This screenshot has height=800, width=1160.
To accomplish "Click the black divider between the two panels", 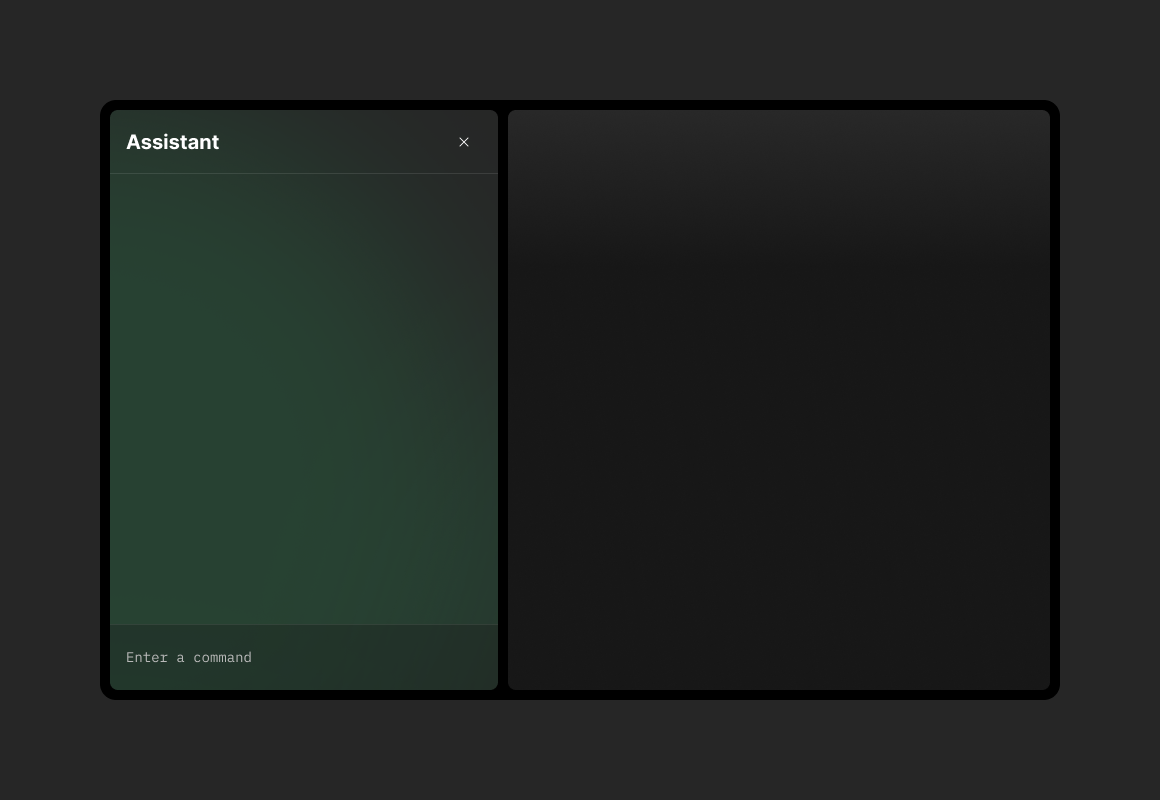I will (x=503, y=400).
